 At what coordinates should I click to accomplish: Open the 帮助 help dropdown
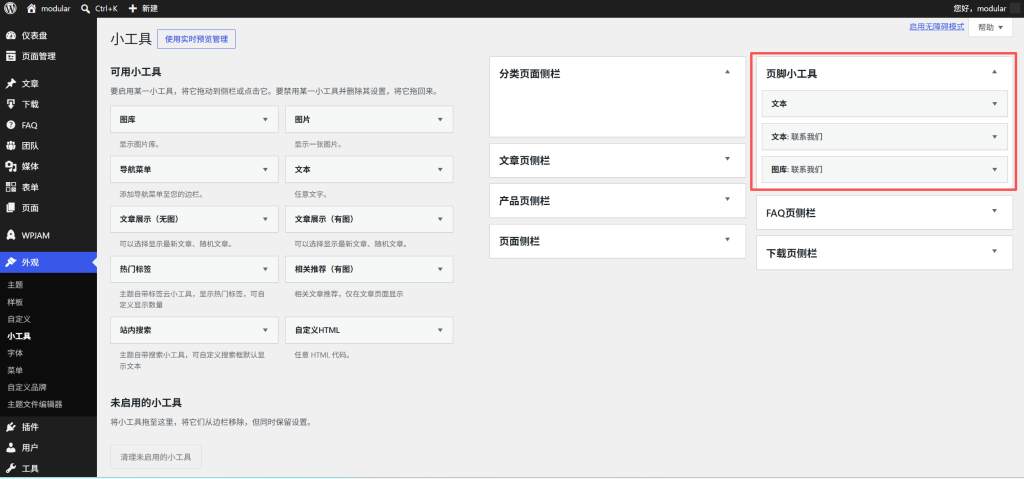tap(991, 27)
